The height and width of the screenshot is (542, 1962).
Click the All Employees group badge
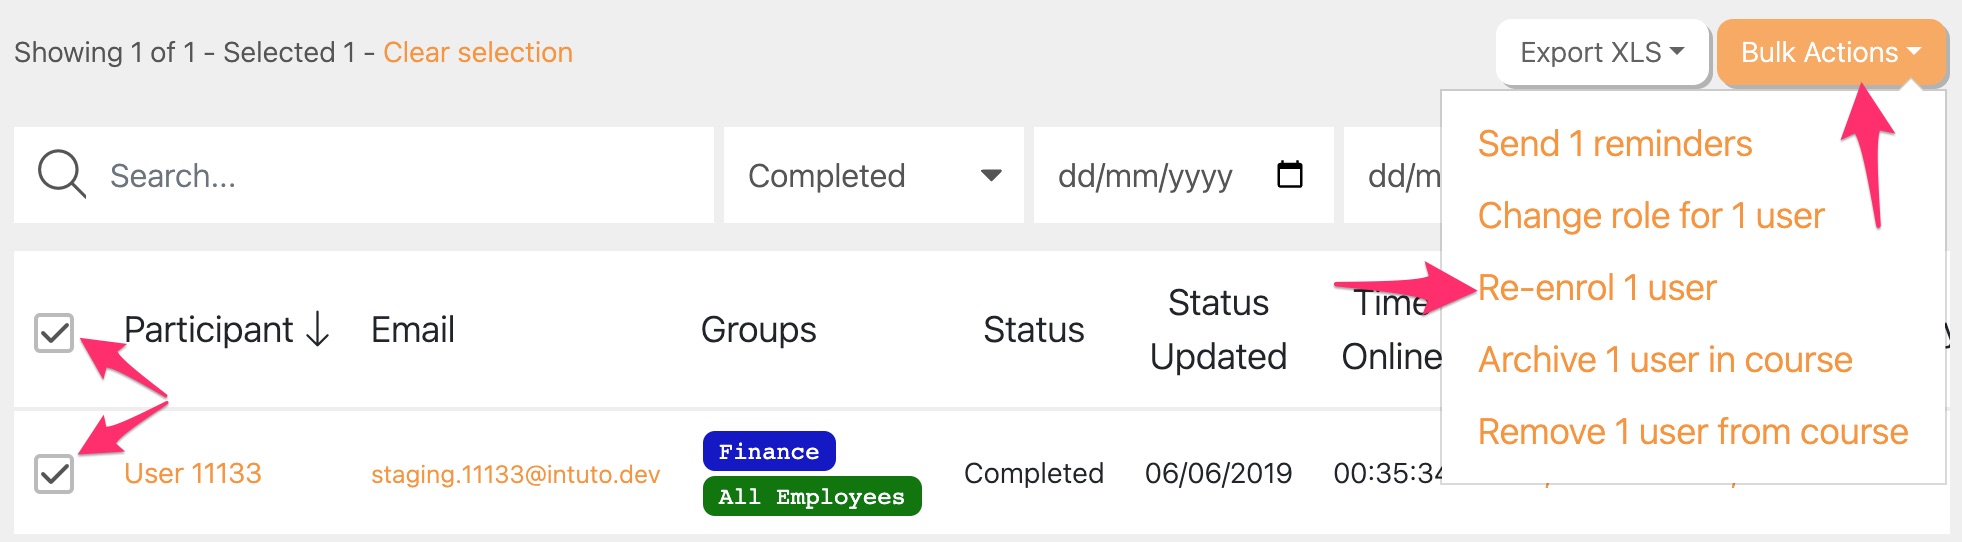coord(811,496)
